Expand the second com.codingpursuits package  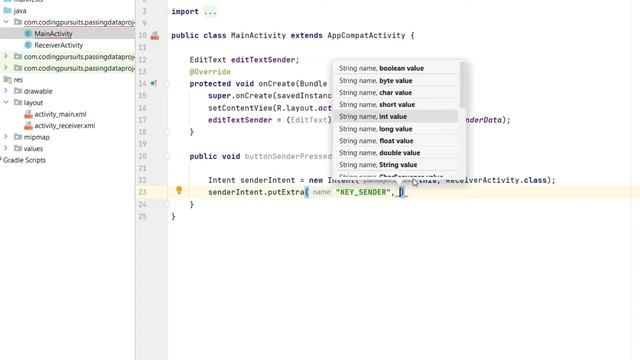click(x=6, y=56)
